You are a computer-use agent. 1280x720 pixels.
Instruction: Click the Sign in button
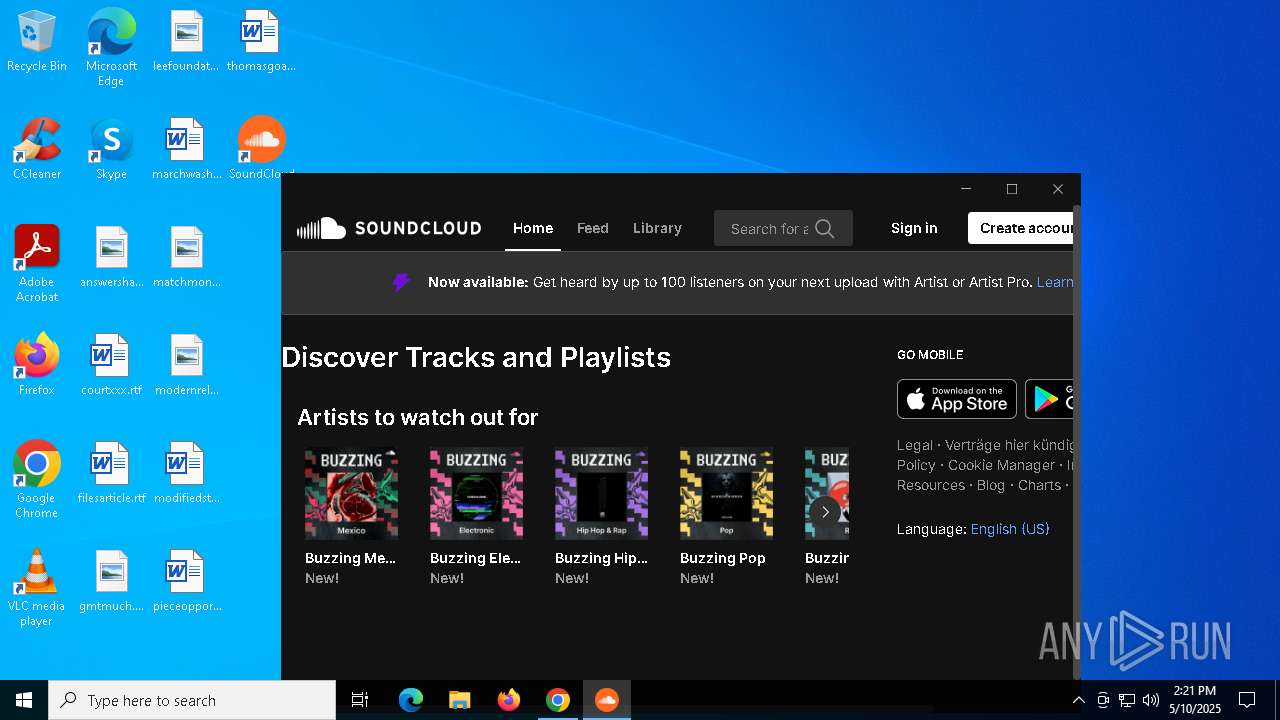(914, 228)
